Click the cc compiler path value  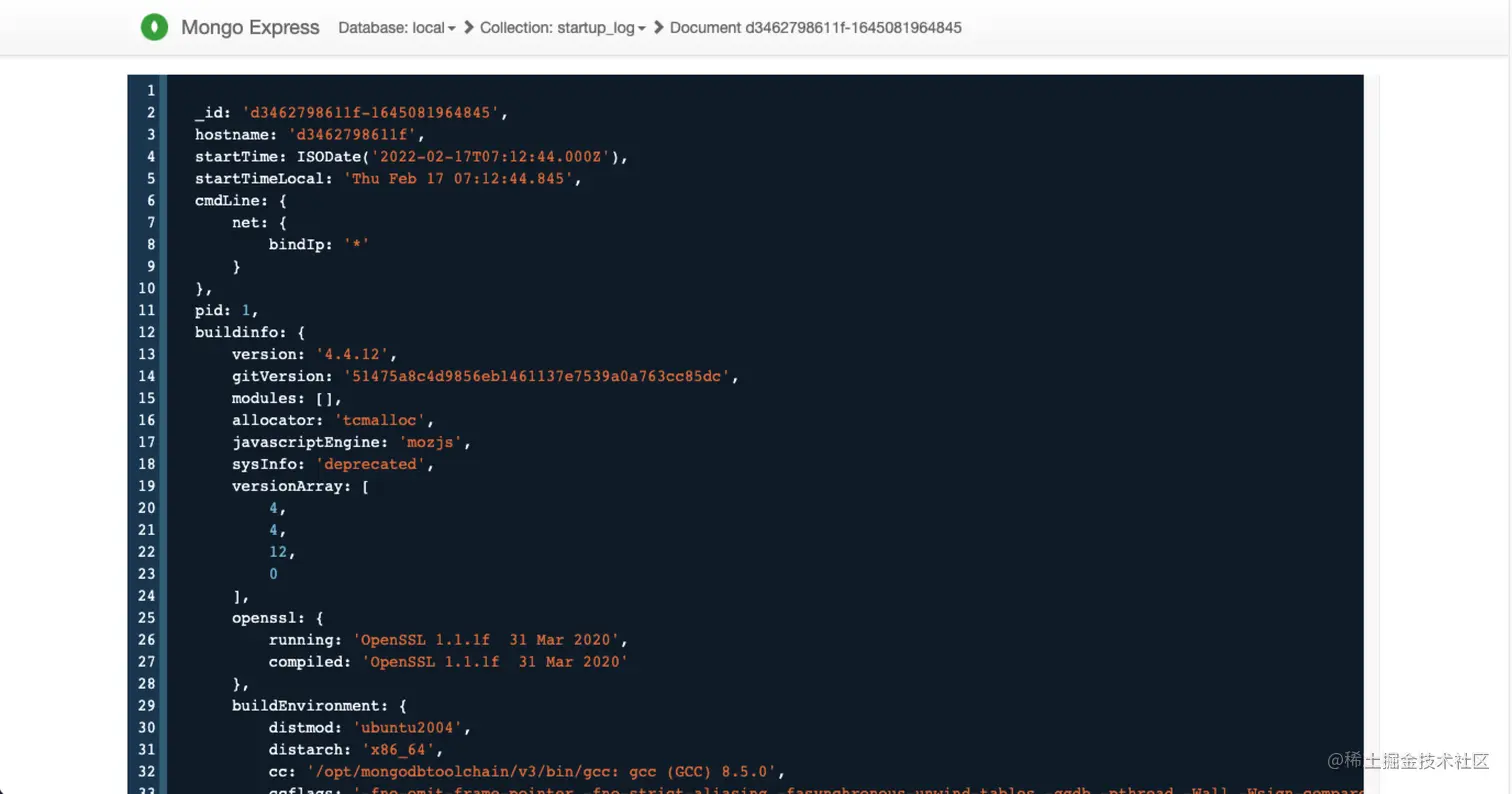[x=541, y=772]
